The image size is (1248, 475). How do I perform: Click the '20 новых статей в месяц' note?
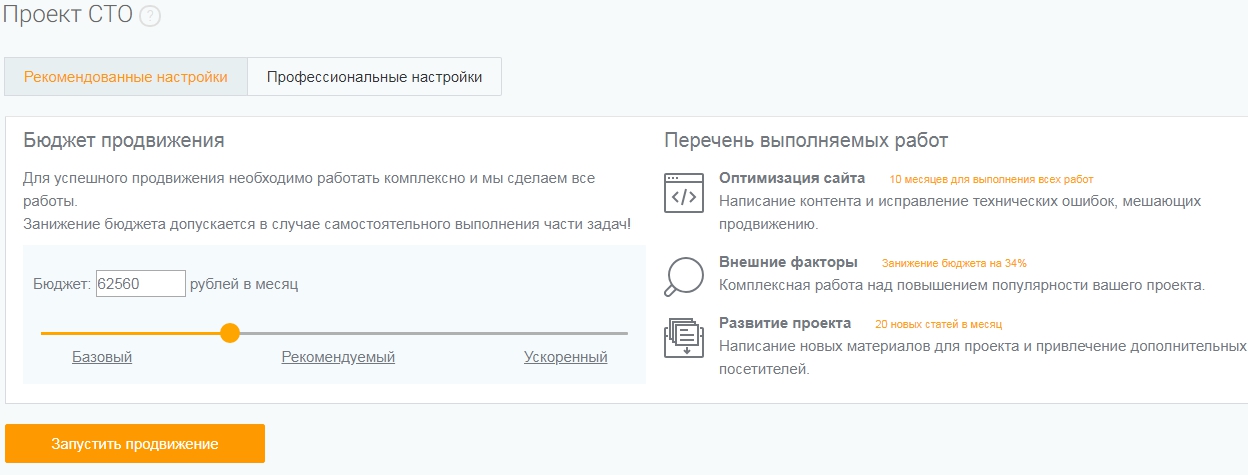click(938, 324)
